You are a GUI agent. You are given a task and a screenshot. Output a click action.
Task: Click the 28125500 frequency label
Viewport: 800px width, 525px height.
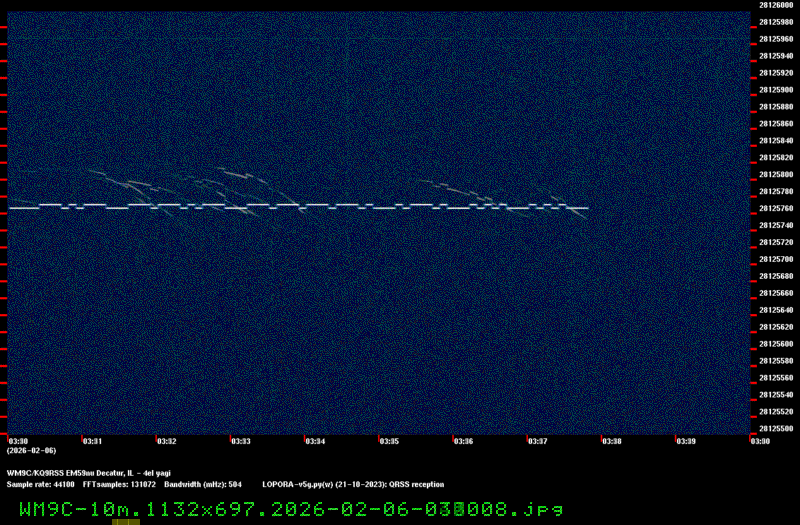776,429
